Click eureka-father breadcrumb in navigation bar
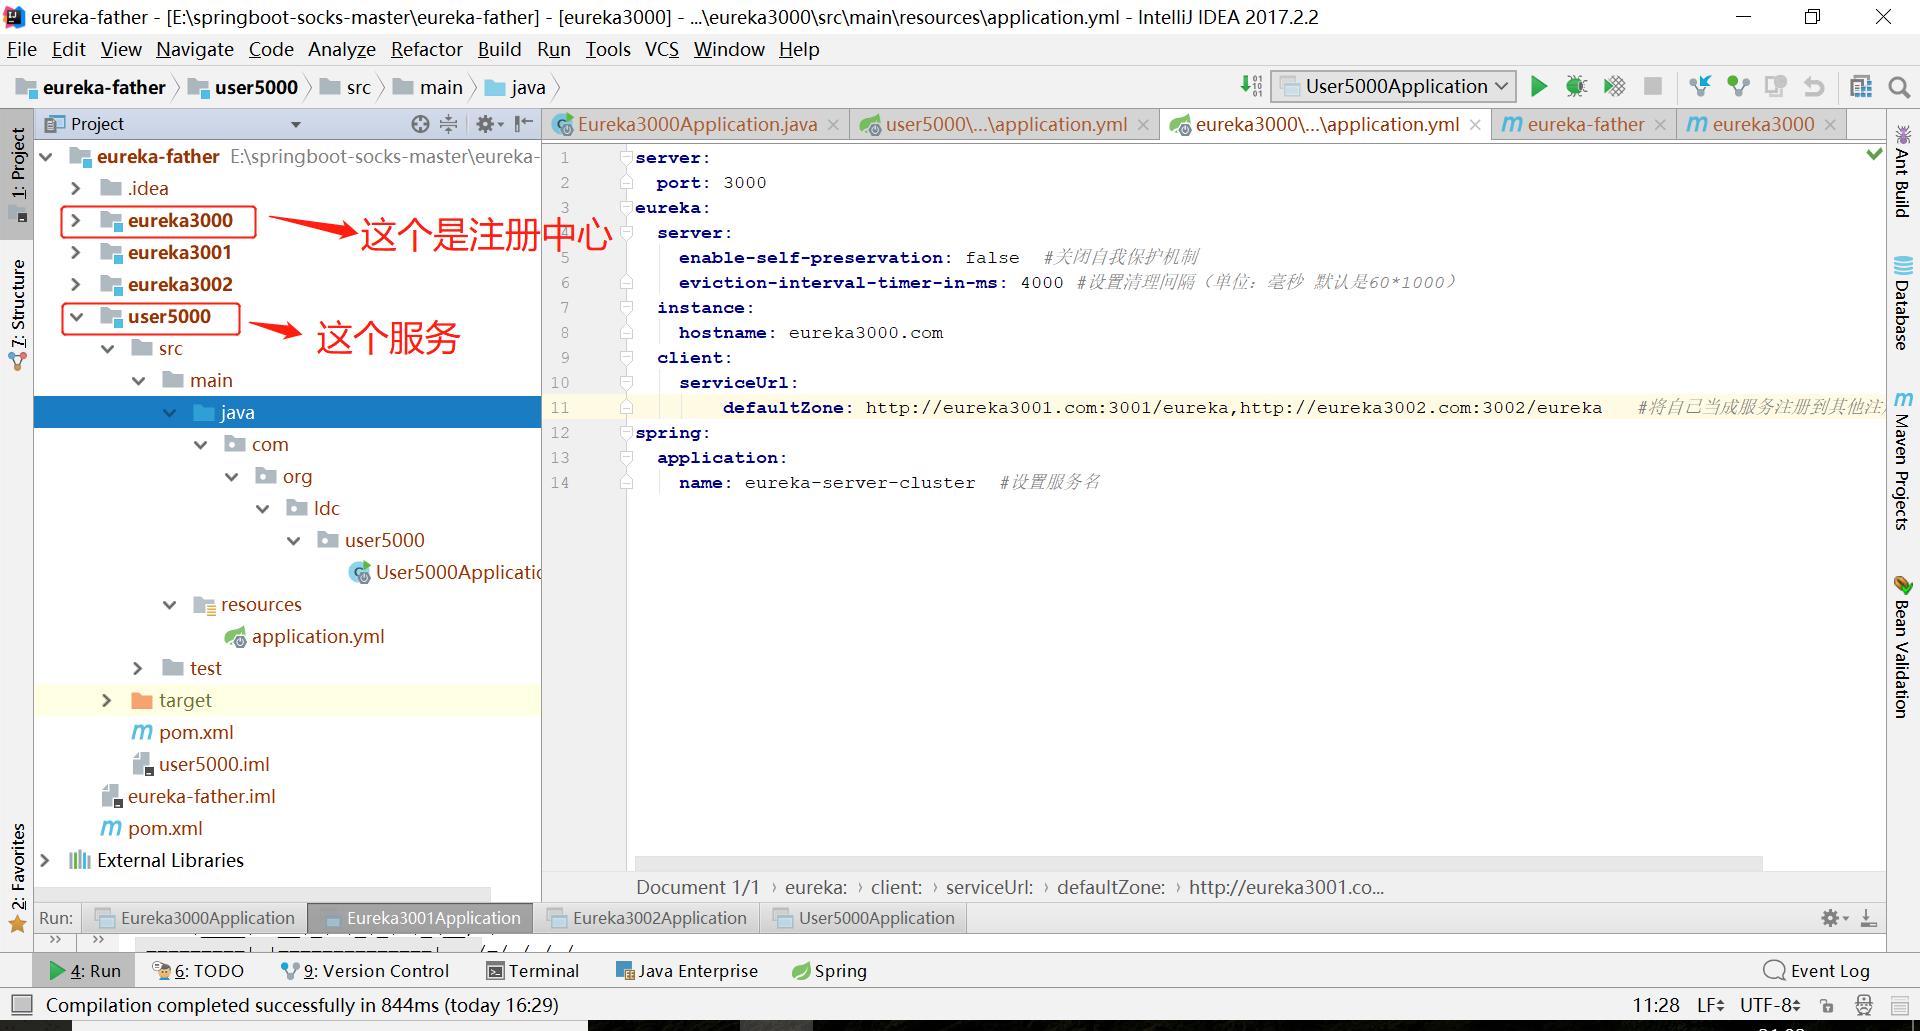This screenshot has width=1920, height=1031. click(x=92, y=87)
